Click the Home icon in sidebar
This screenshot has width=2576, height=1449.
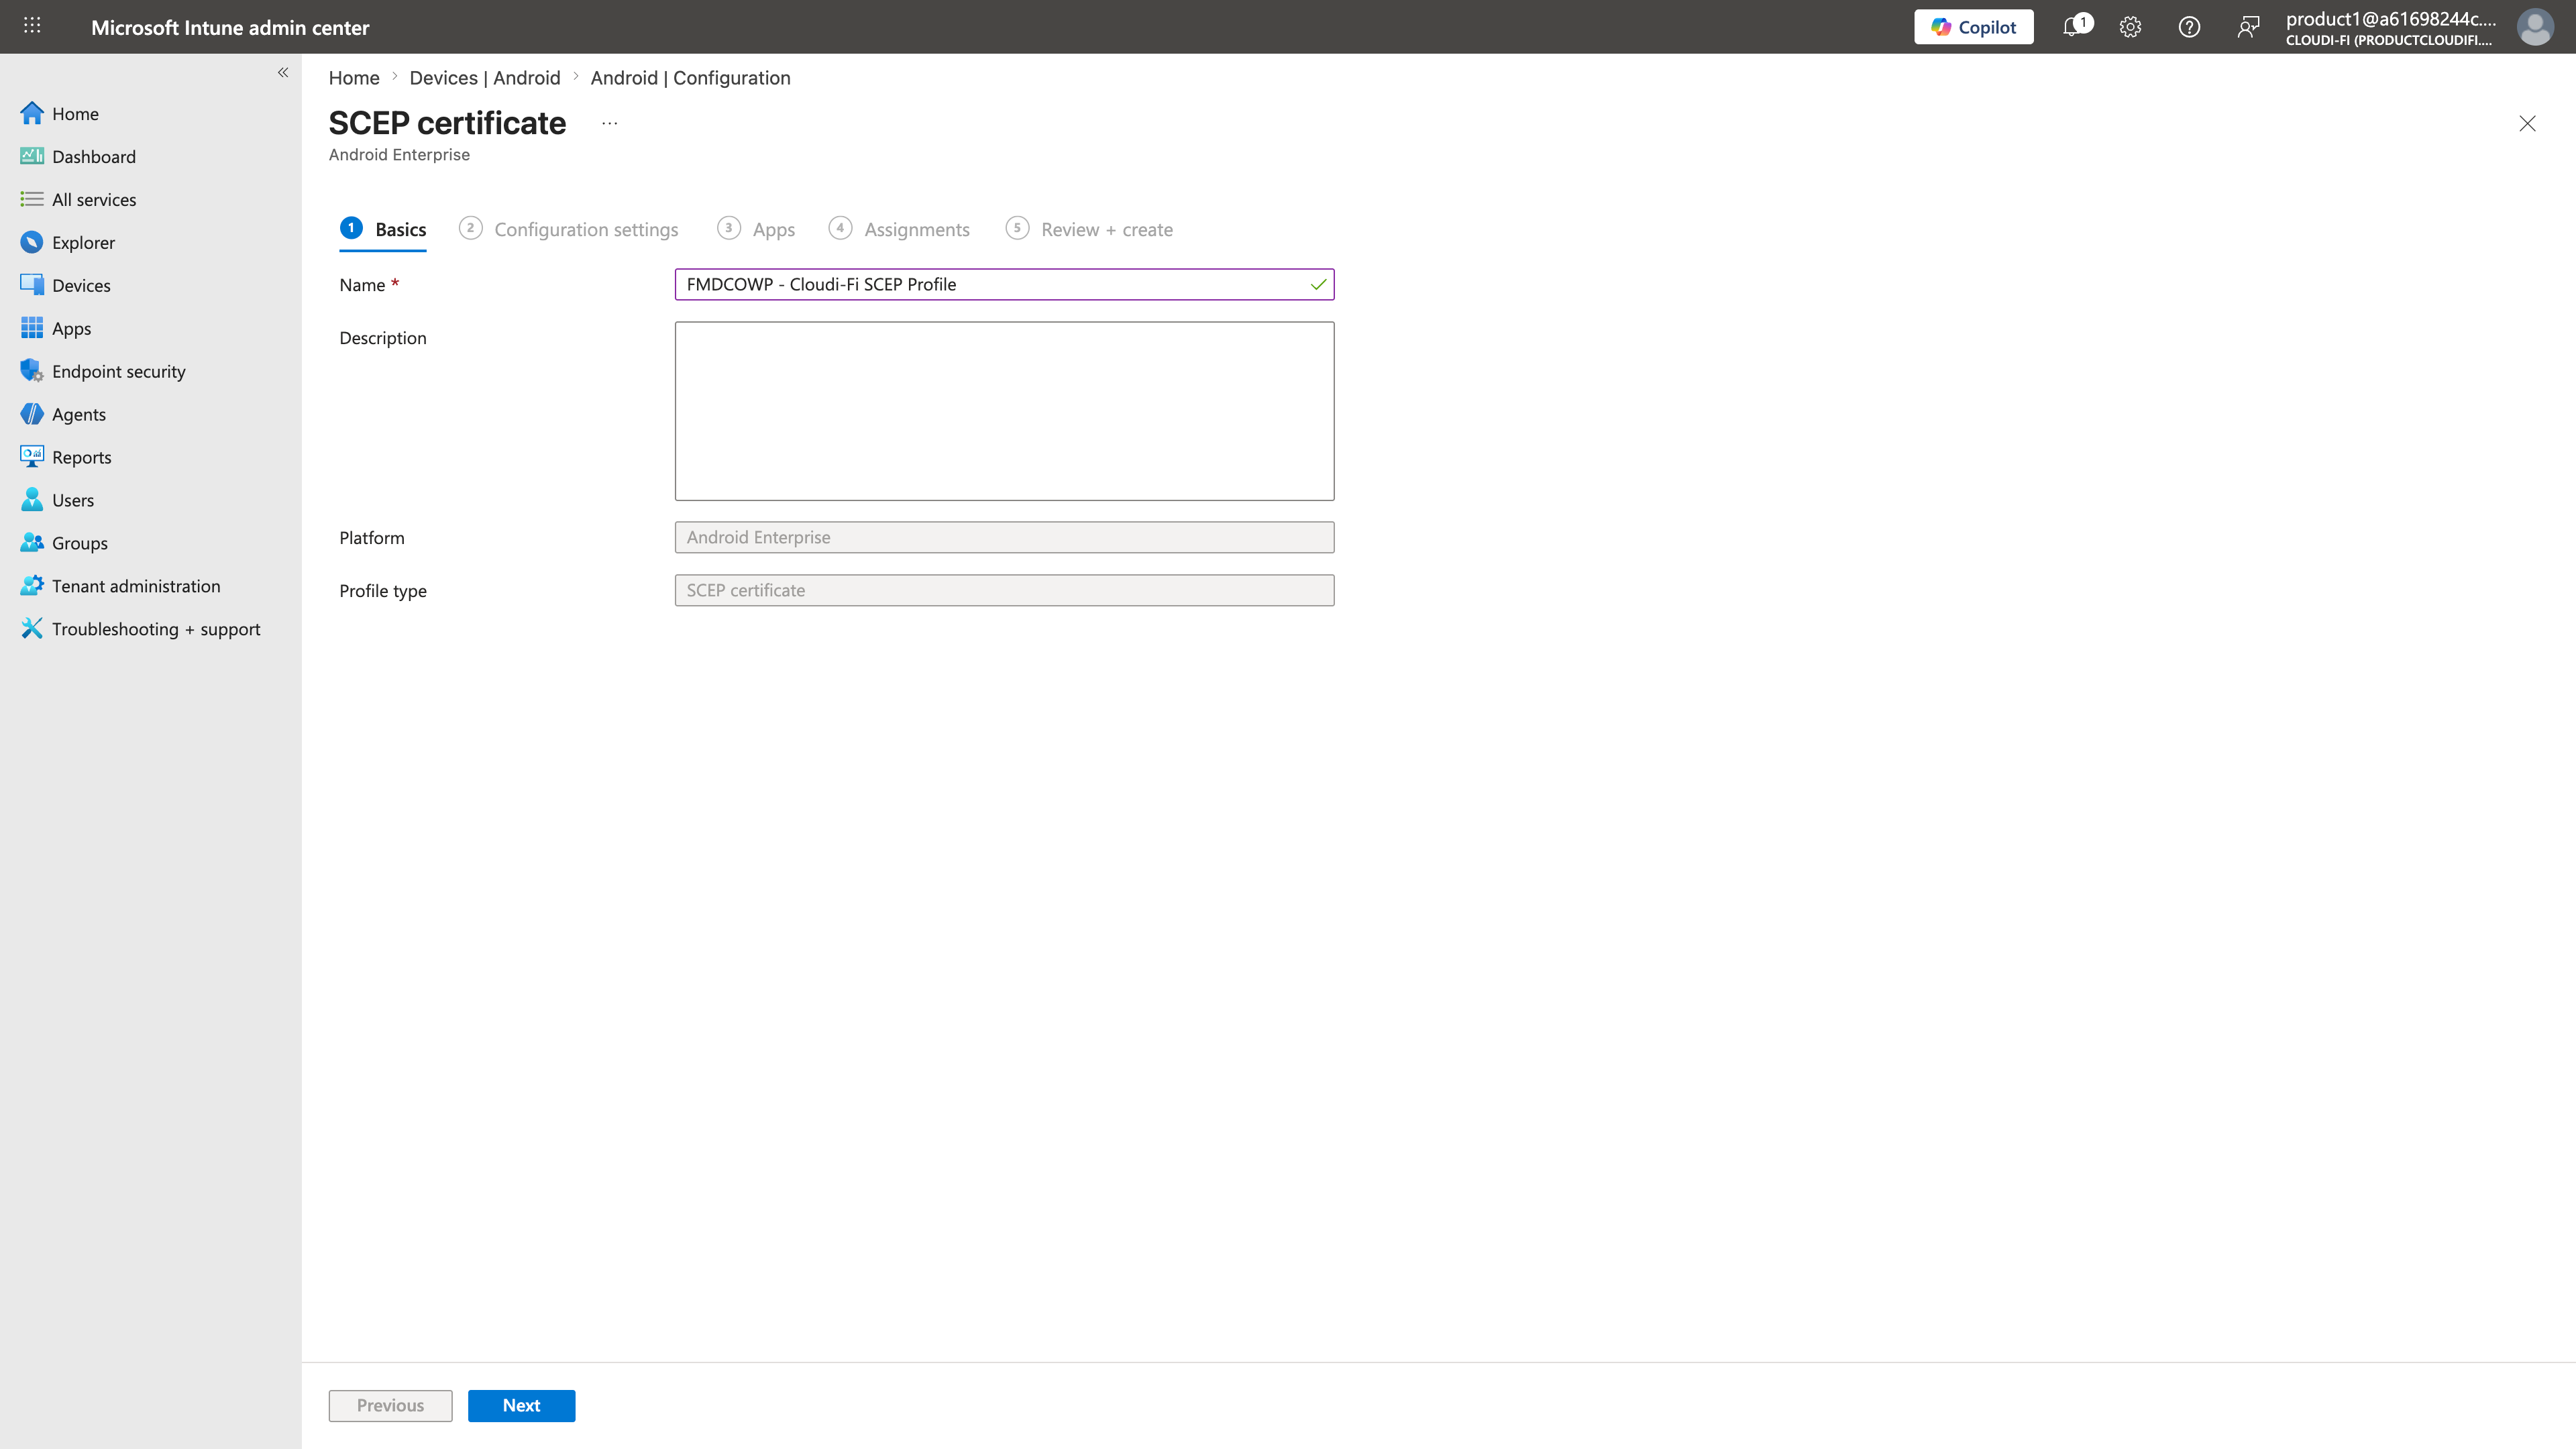[x=32, y=113]
